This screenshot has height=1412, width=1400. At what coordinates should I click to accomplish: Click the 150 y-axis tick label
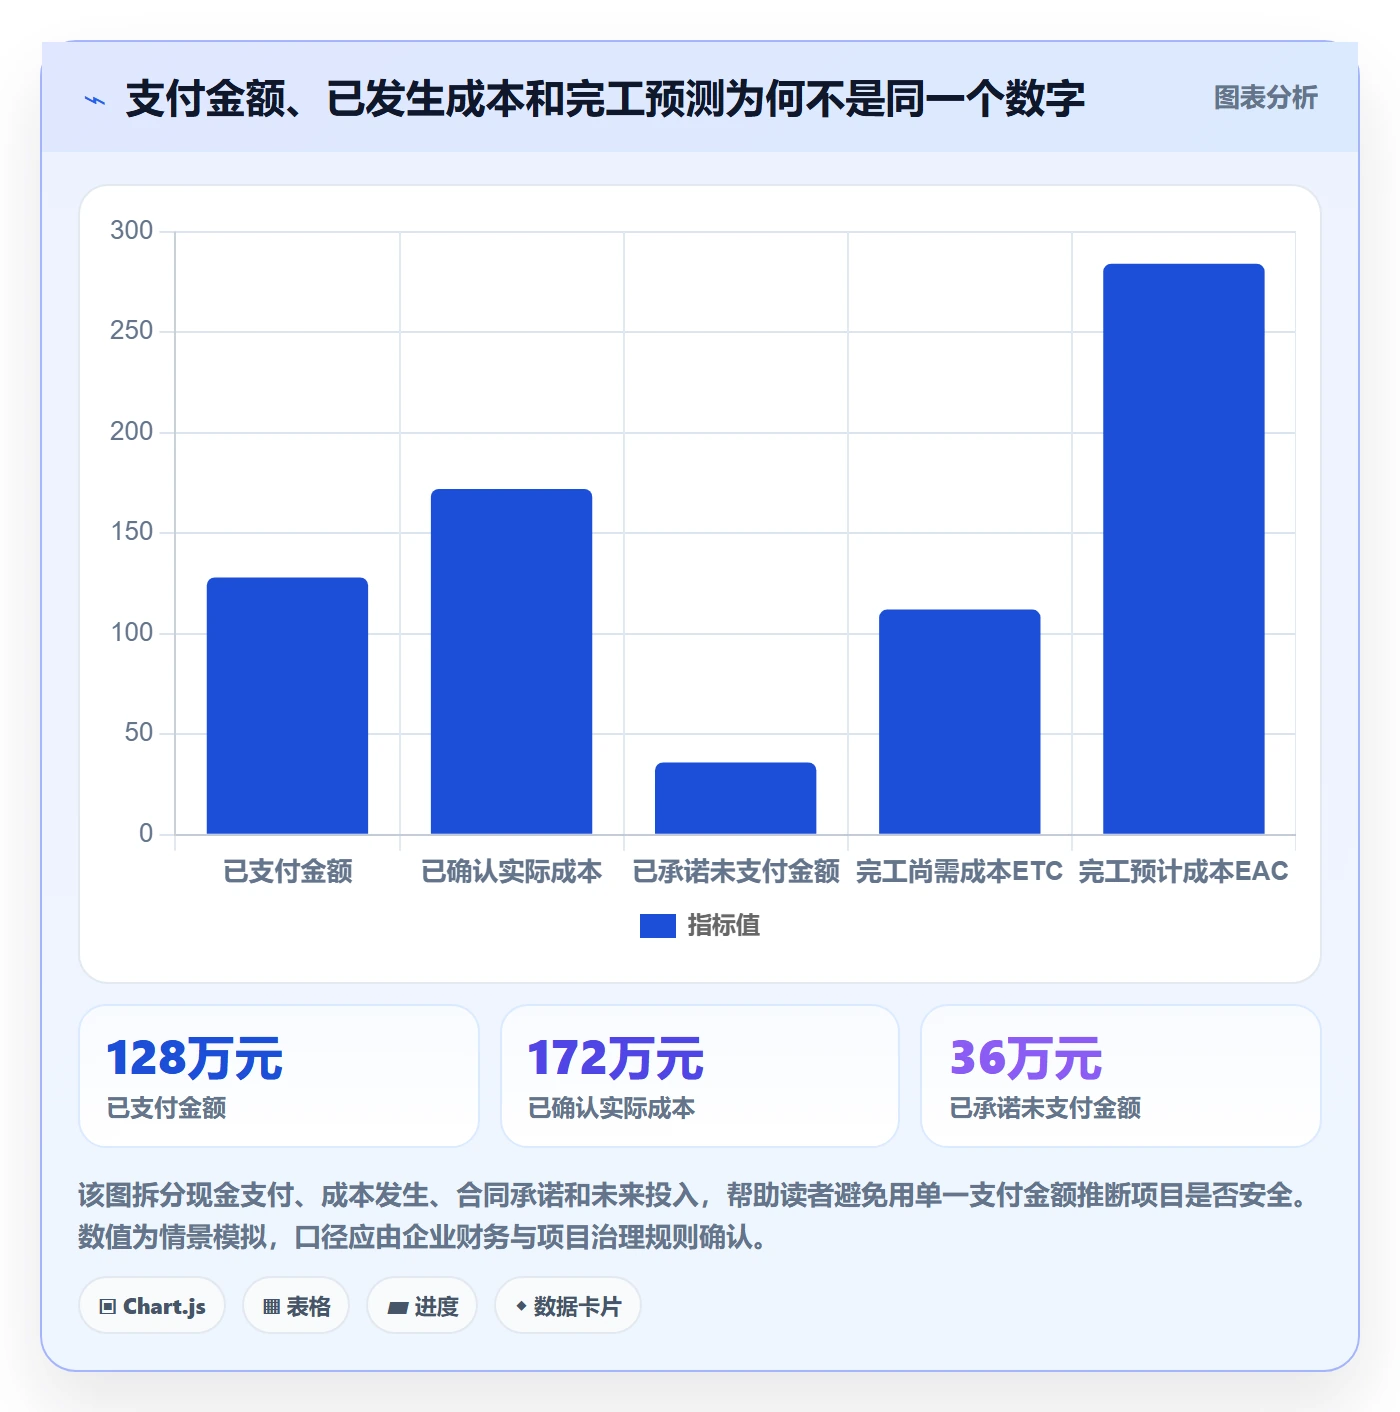tap(131, 532)
